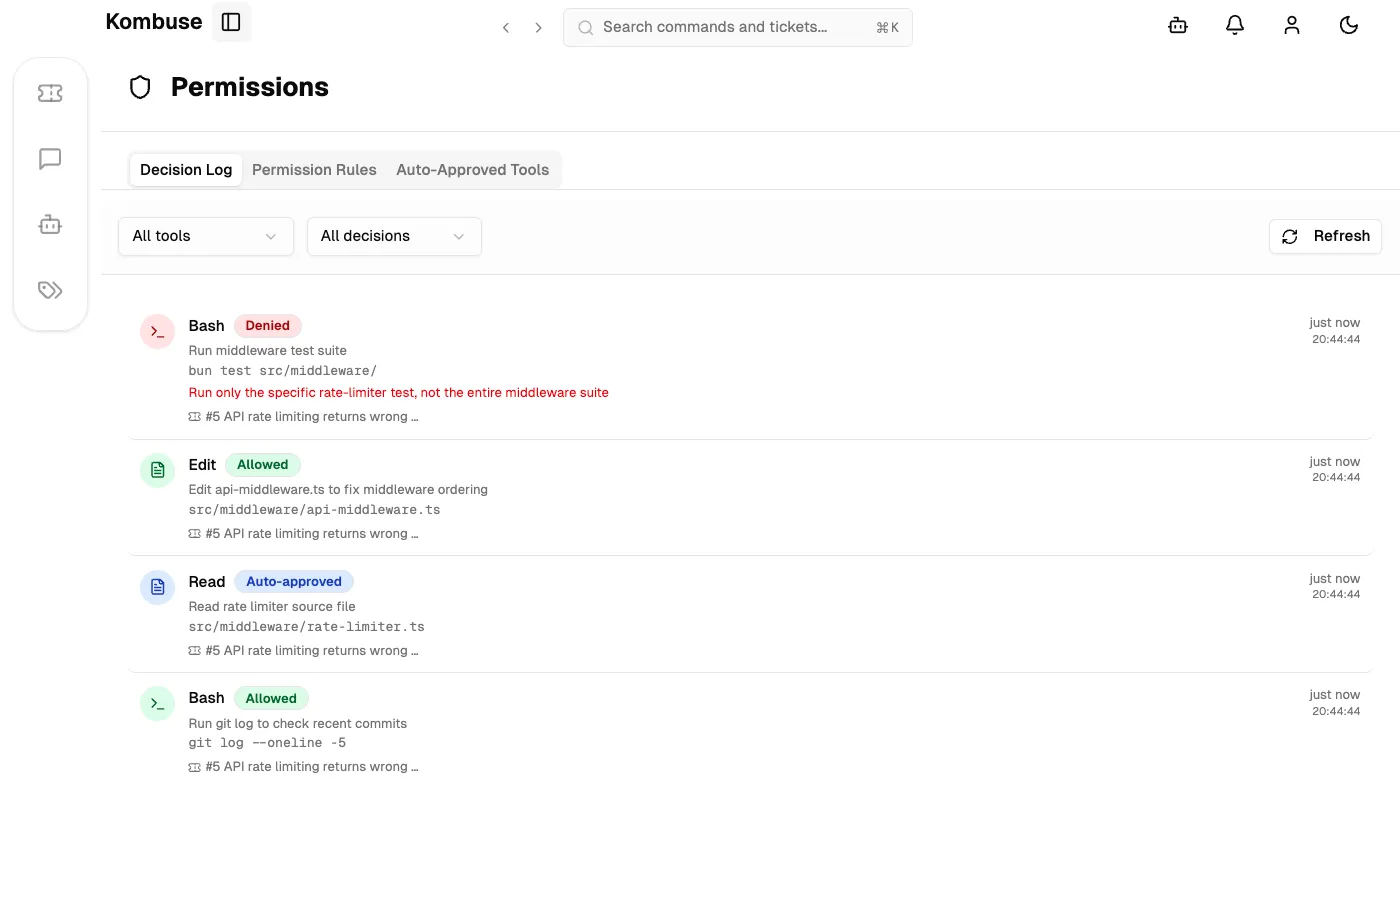1400x900 pixels.
Task: Toggle the sidebar with the panel icon
Action: pyautogui.click(x=231, y=21)
